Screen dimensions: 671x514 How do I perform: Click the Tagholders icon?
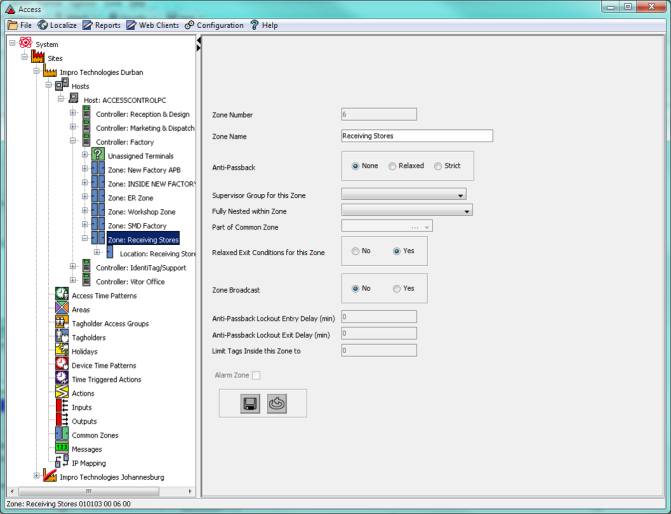62,336
